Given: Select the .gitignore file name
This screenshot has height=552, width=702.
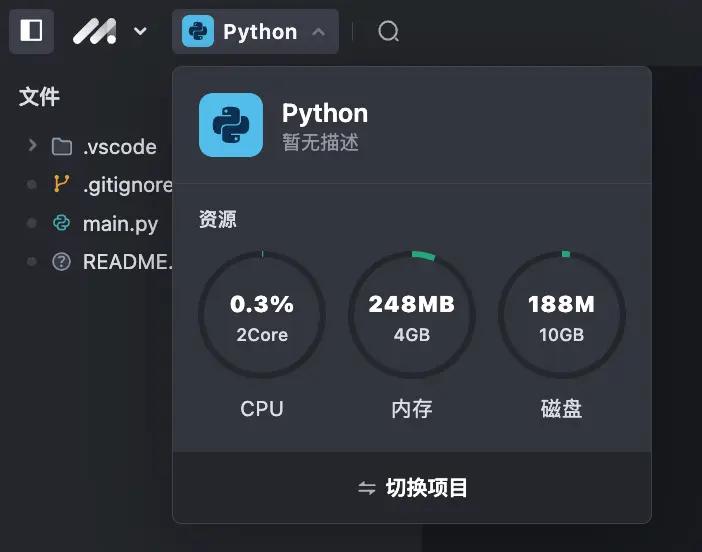Looking at the screenshot, I should pos(127,185).
